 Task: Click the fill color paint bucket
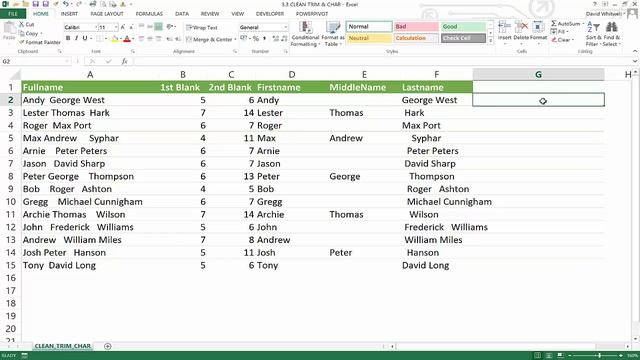[x=115, y=39]
